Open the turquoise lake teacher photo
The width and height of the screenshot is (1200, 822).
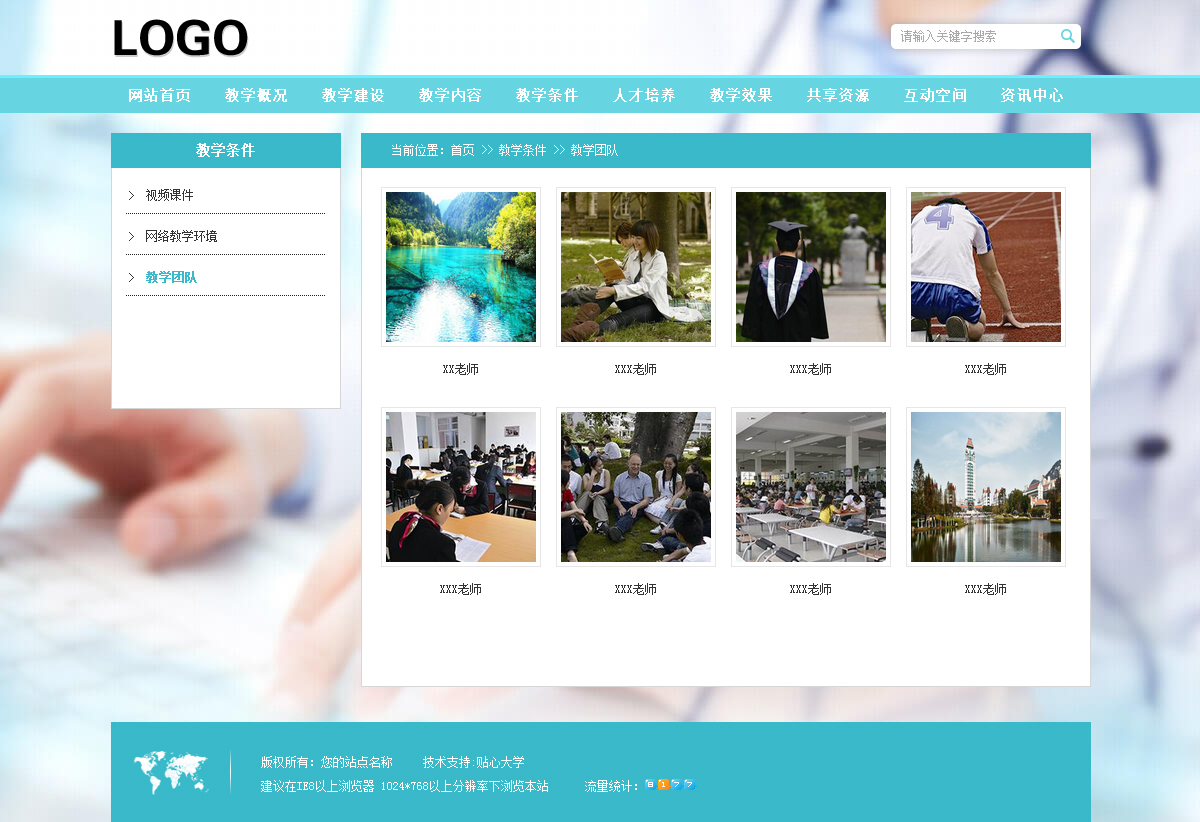(461, 267)
